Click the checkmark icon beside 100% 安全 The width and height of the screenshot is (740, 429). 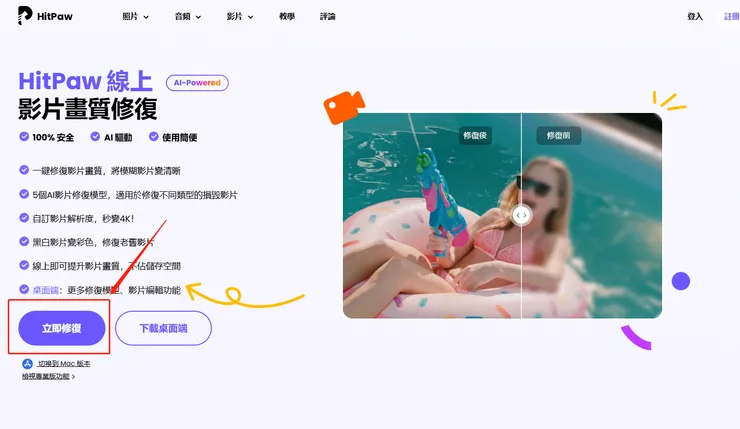click(24, 137)
